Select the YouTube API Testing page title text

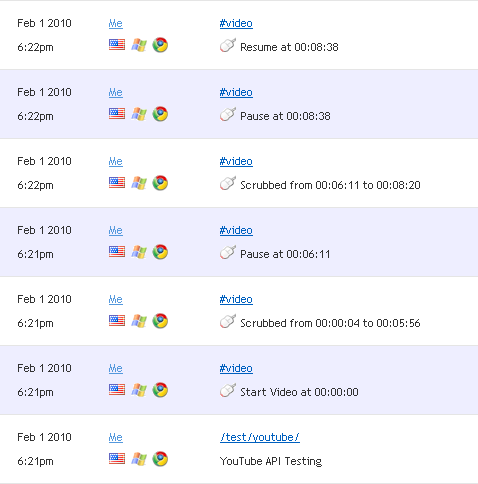point(271,461)
